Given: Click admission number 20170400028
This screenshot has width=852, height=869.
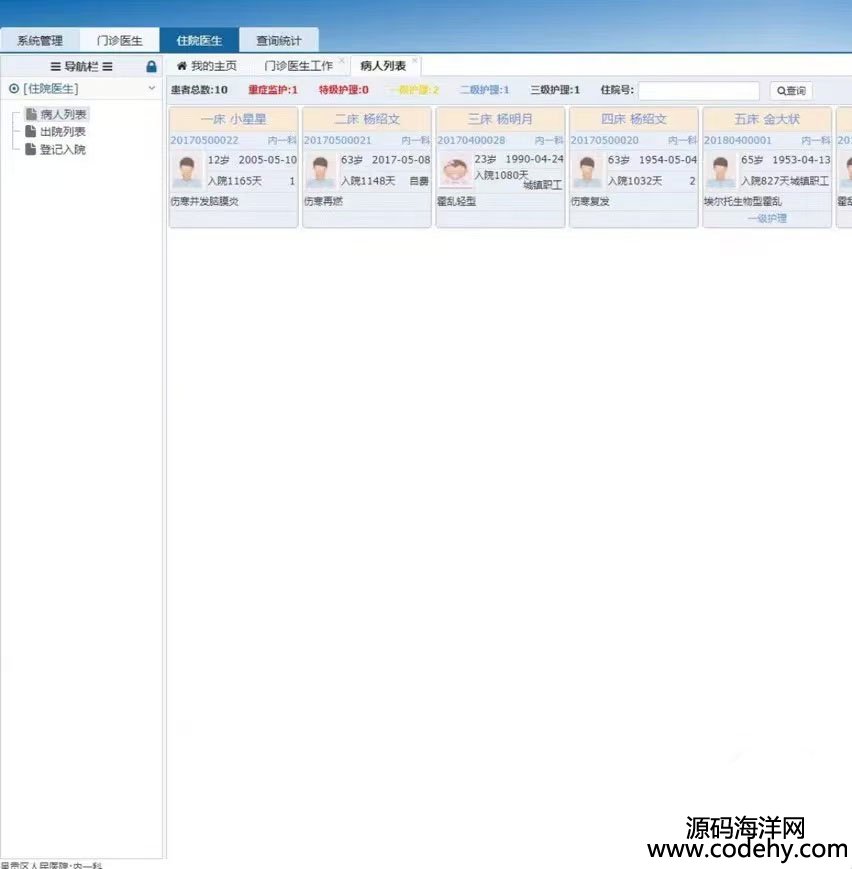Looking at the screenshot, I should pyautogui.click(x=471, y=140).
